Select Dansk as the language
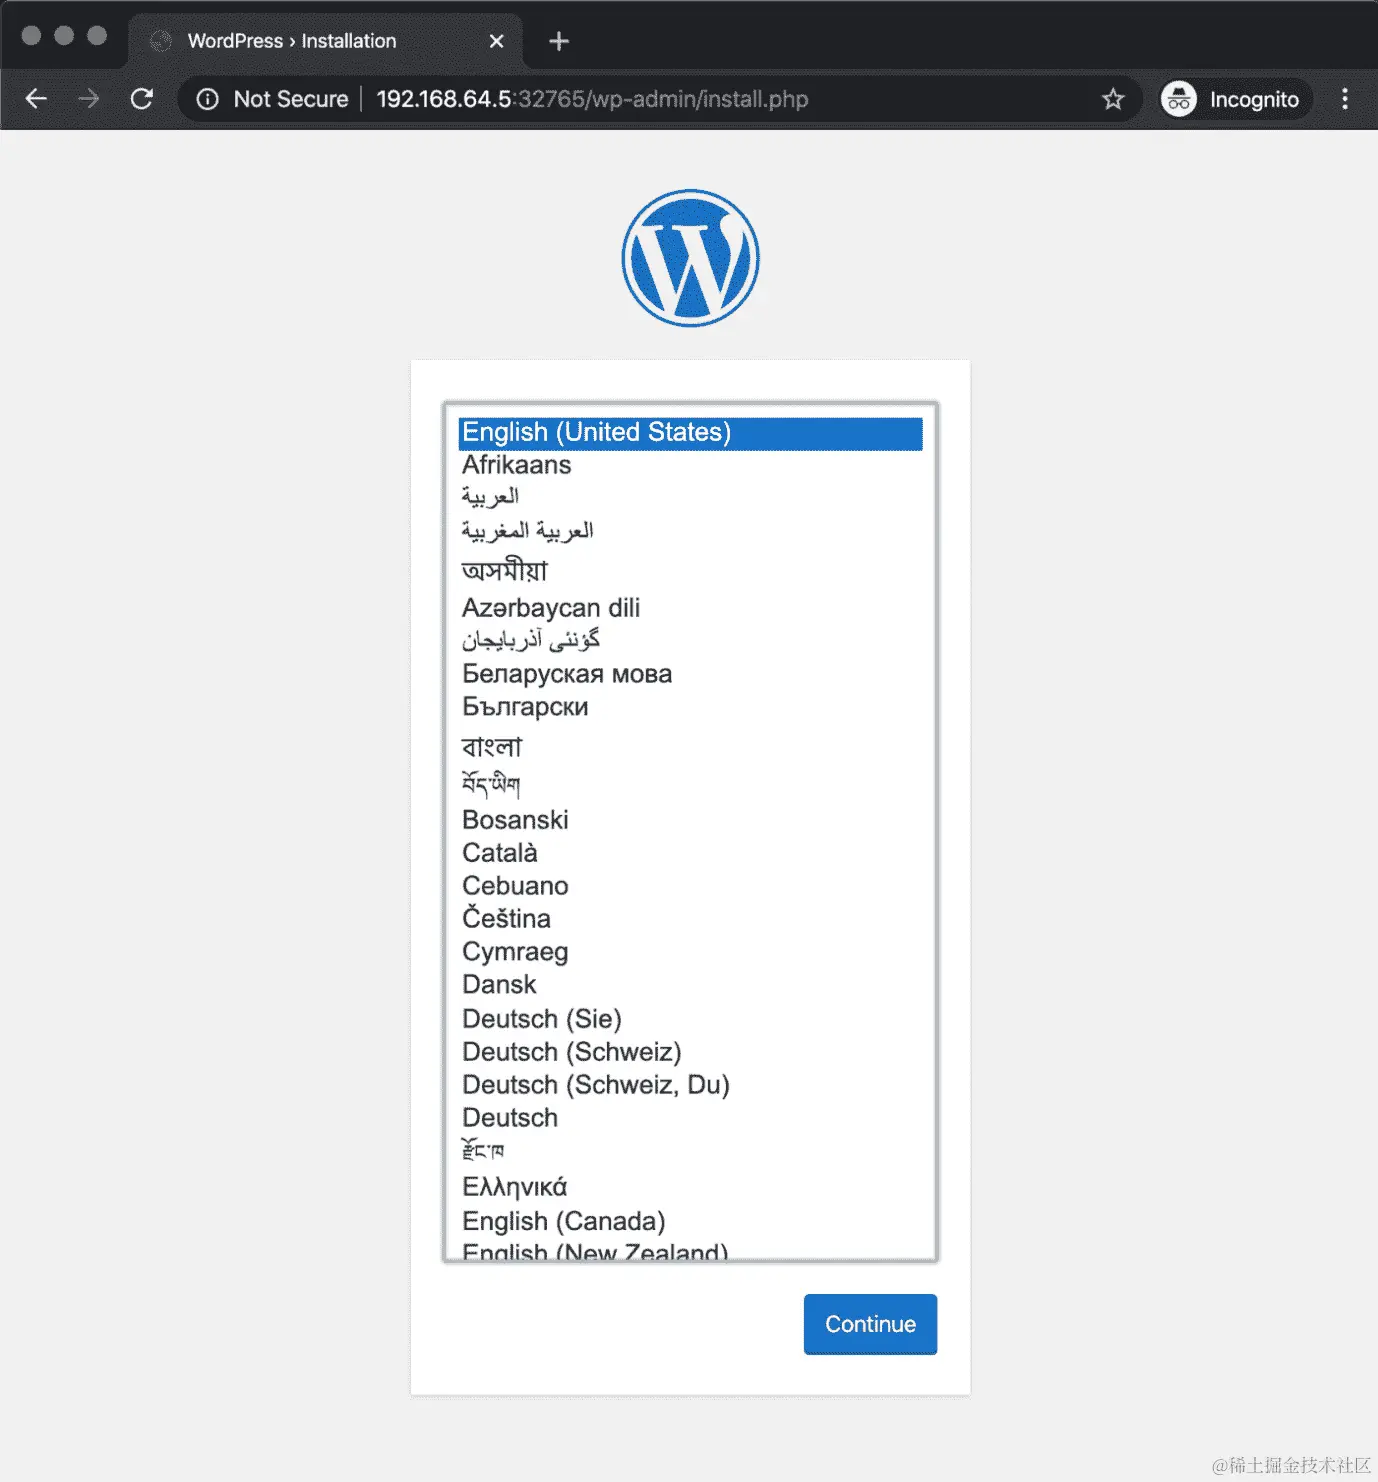This screenshot has height=1482, width=1378. (499, 984)
